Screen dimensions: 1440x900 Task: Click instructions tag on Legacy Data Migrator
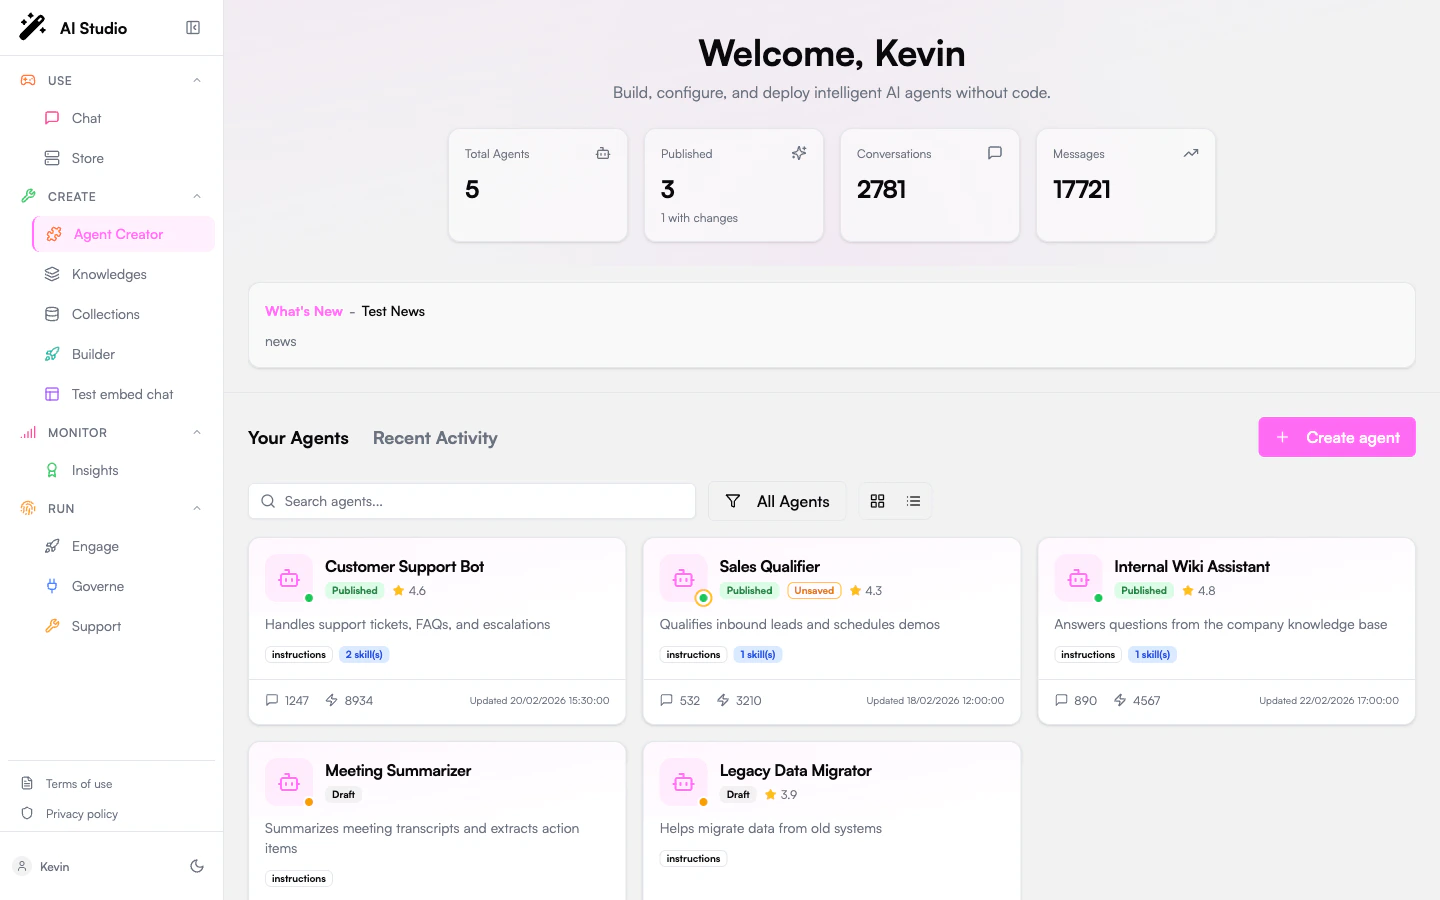pos(693,859)
